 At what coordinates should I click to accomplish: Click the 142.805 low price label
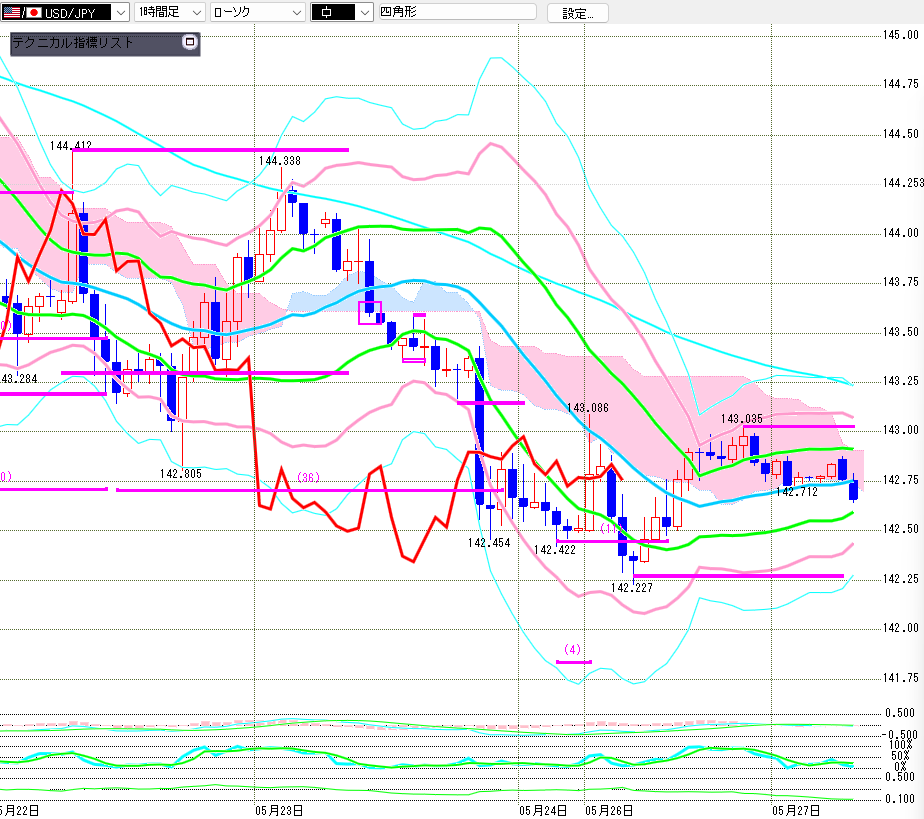pos(181,474)
